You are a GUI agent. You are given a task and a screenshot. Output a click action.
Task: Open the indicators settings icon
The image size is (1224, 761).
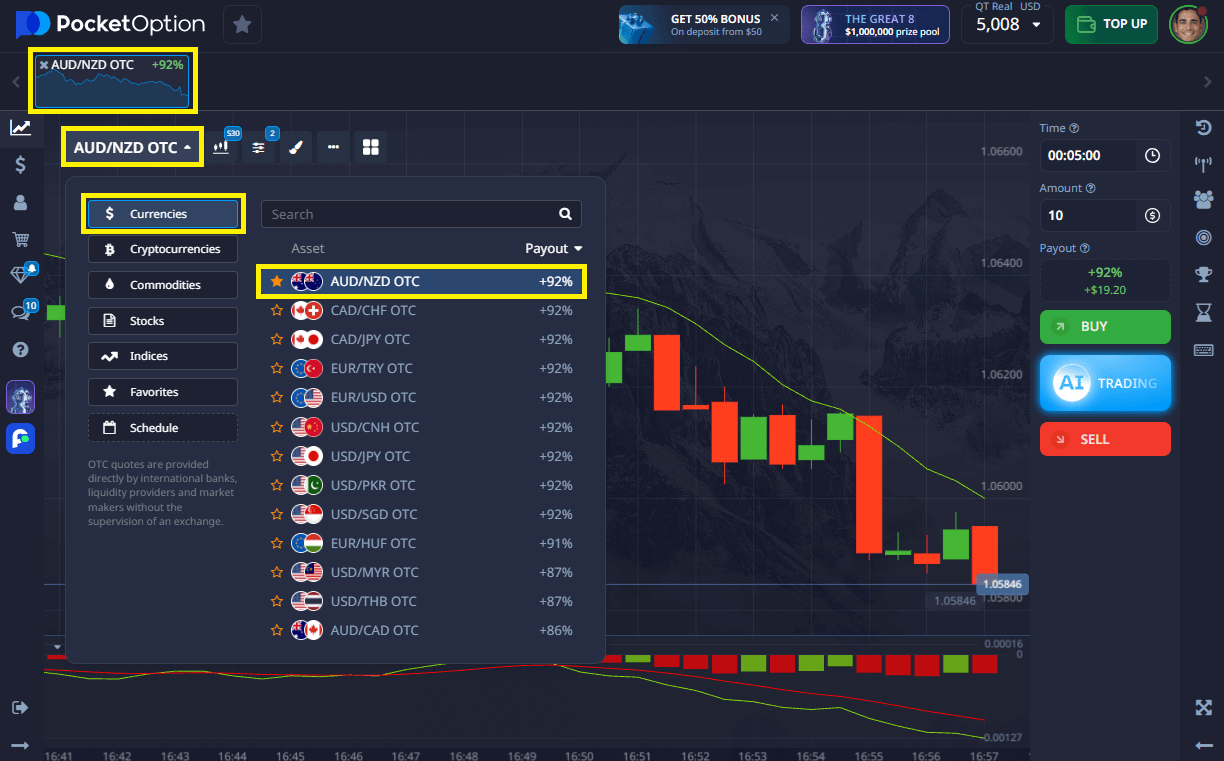coord(259,147)
